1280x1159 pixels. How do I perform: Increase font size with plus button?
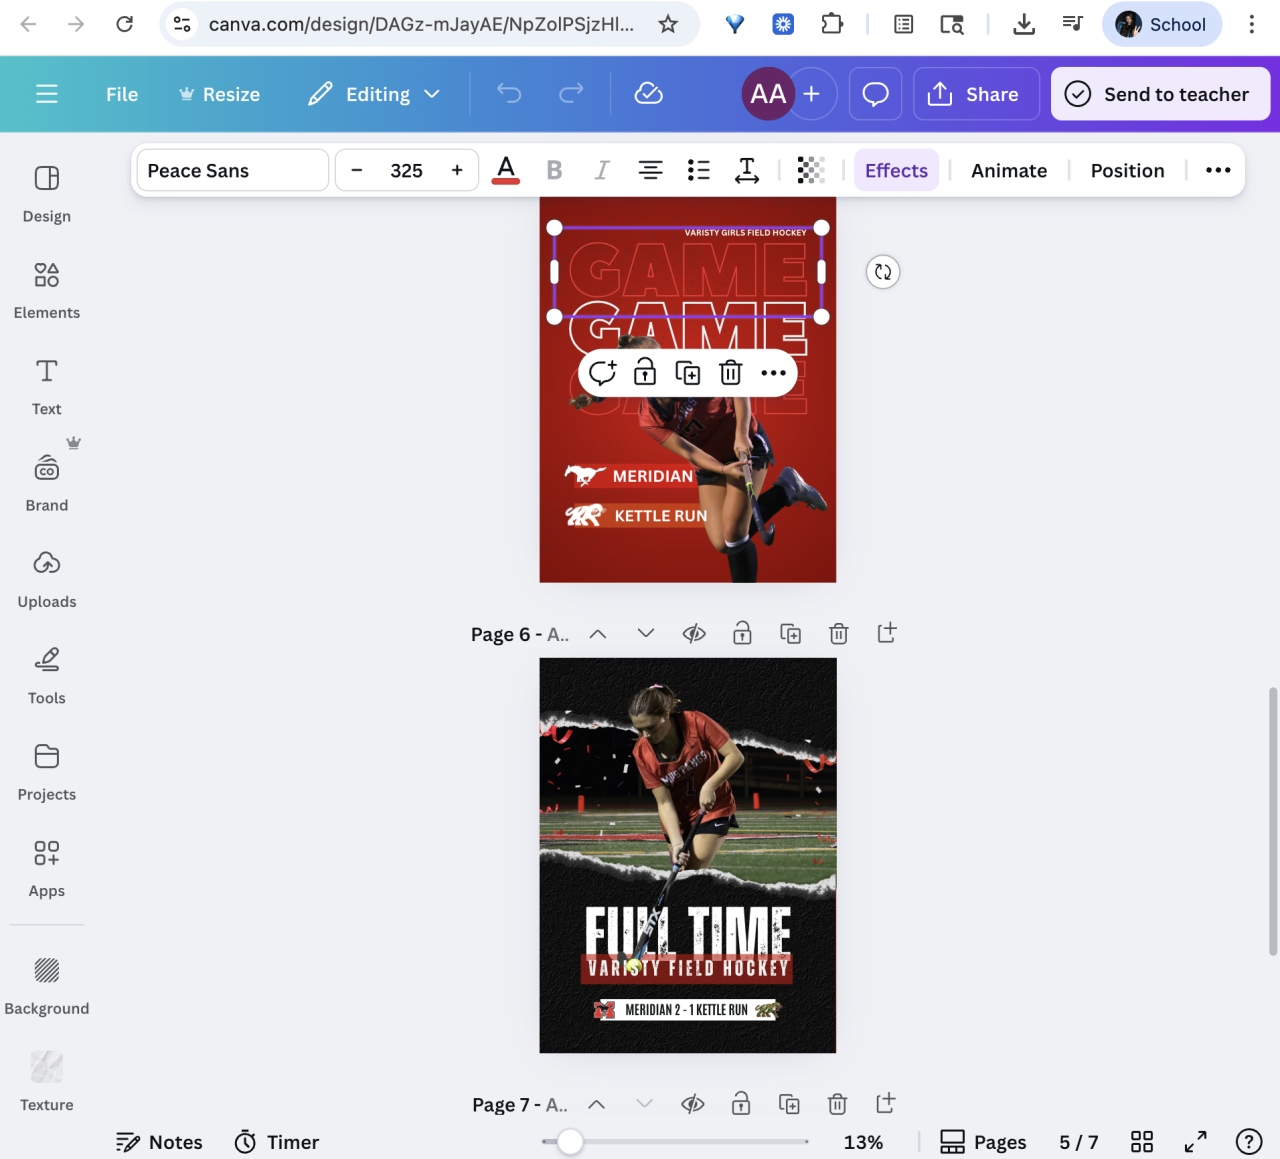pos(457,170)
